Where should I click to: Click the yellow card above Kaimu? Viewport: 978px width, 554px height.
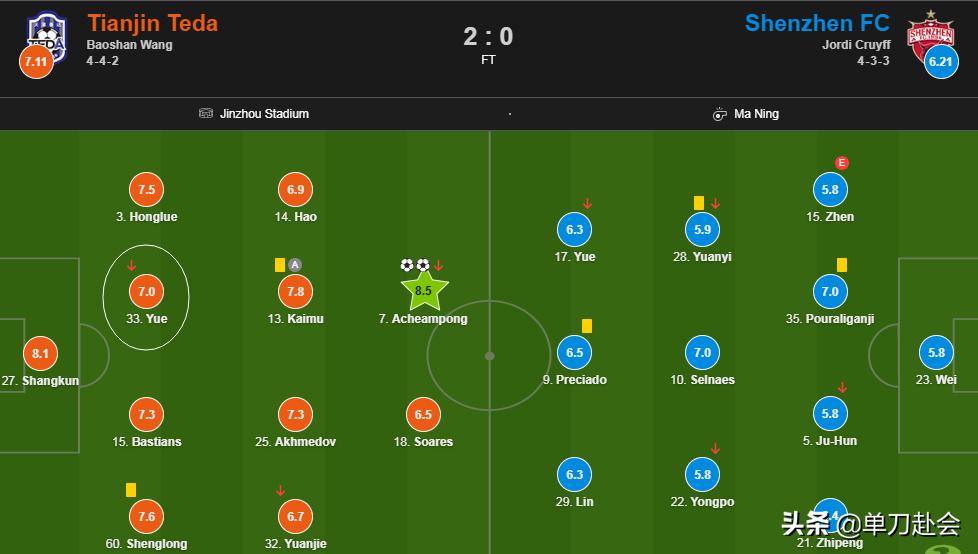pyautogui.click(x=280, y=265)
